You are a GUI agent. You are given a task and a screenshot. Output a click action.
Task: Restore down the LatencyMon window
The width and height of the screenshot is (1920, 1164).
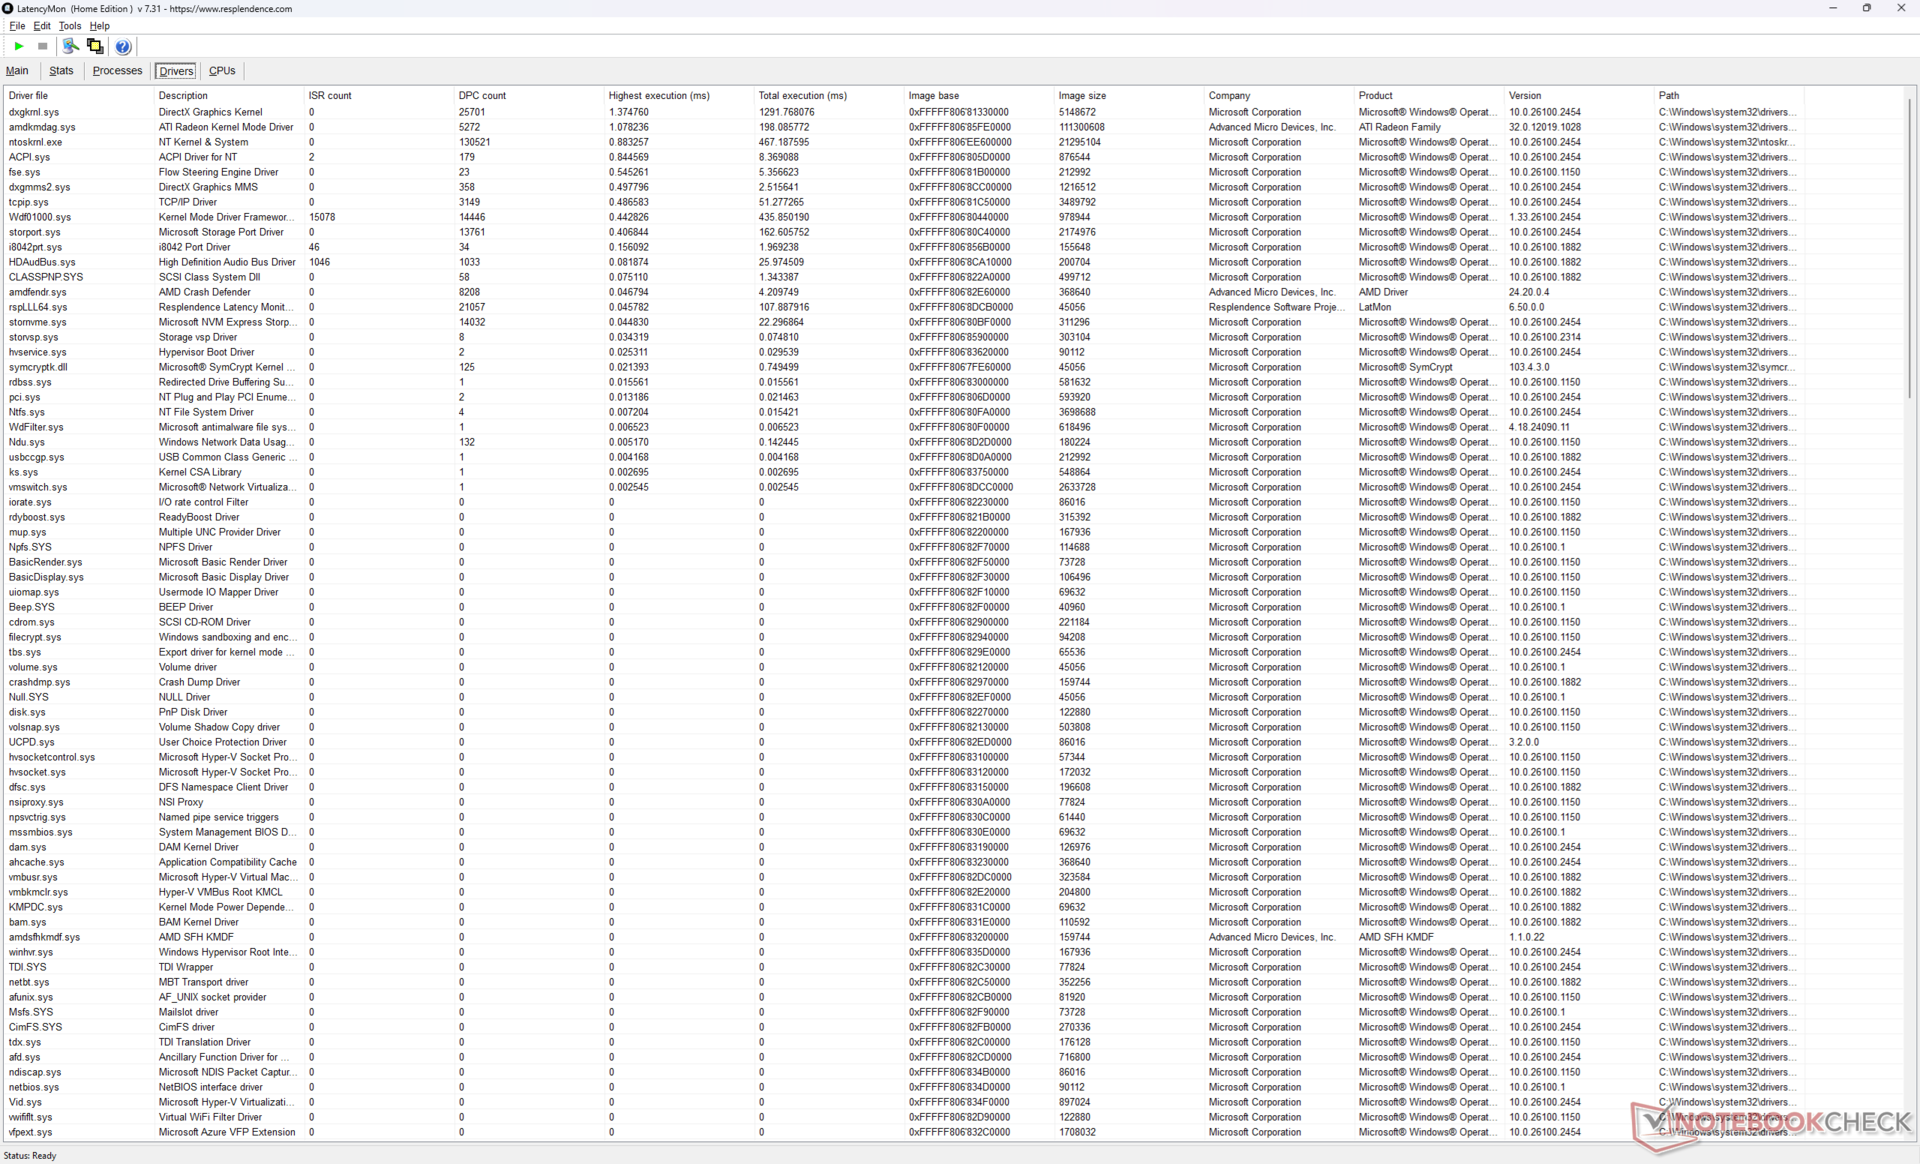point(1866,8)
